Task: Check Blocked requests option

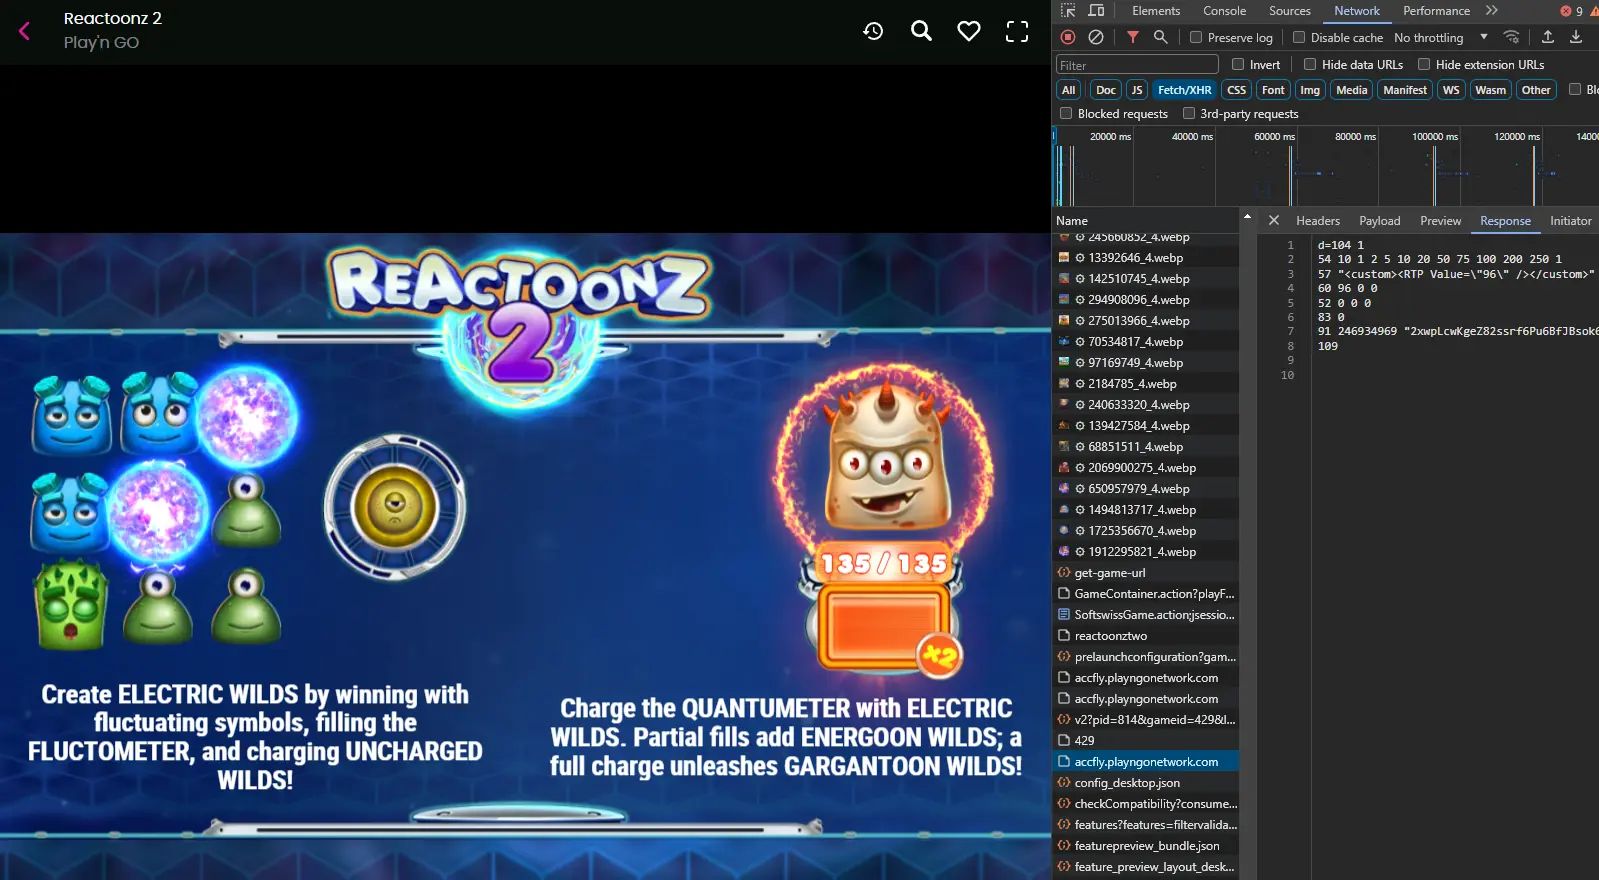Action: [1066, 113]
